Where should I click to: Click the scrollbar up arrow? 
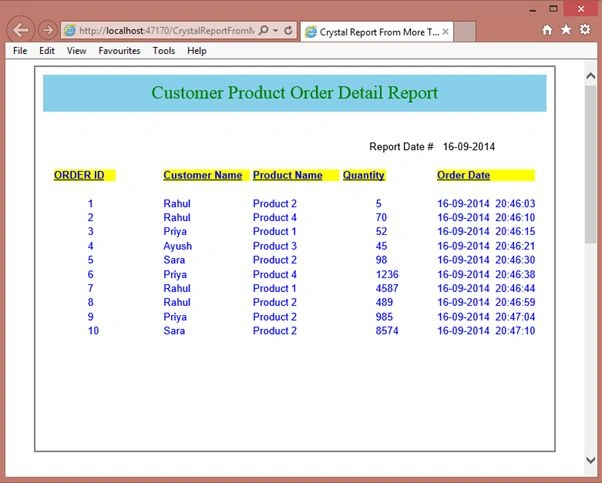[x=590, y=76]
